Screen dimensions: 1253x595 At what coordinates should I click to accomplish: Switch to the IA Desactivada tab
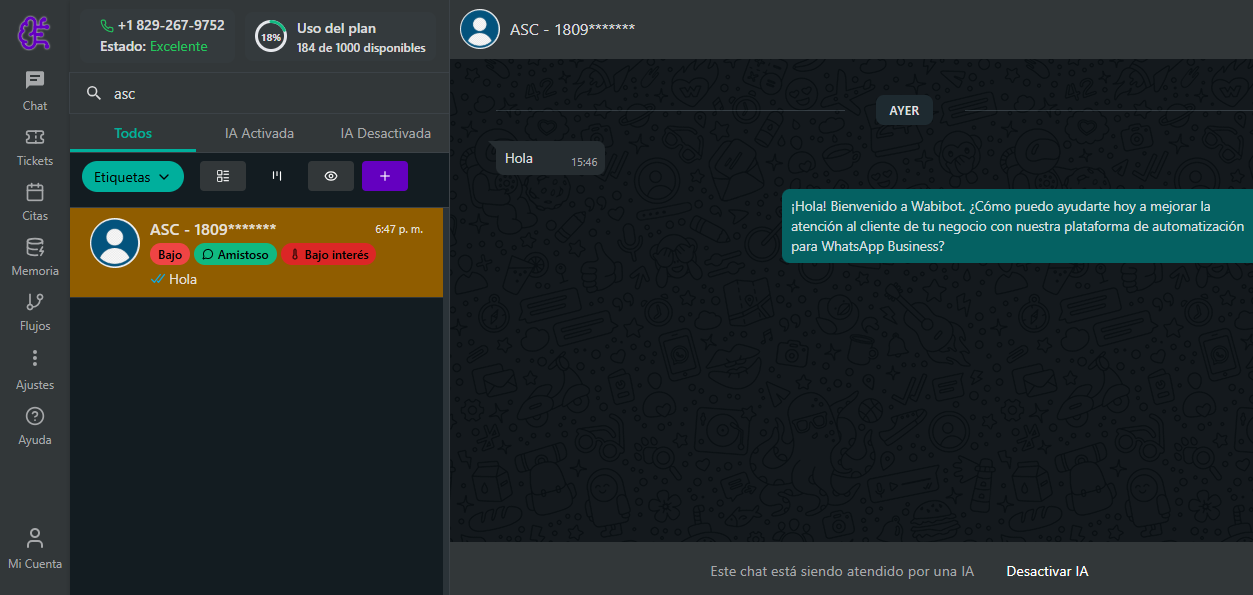click(385, 133)
